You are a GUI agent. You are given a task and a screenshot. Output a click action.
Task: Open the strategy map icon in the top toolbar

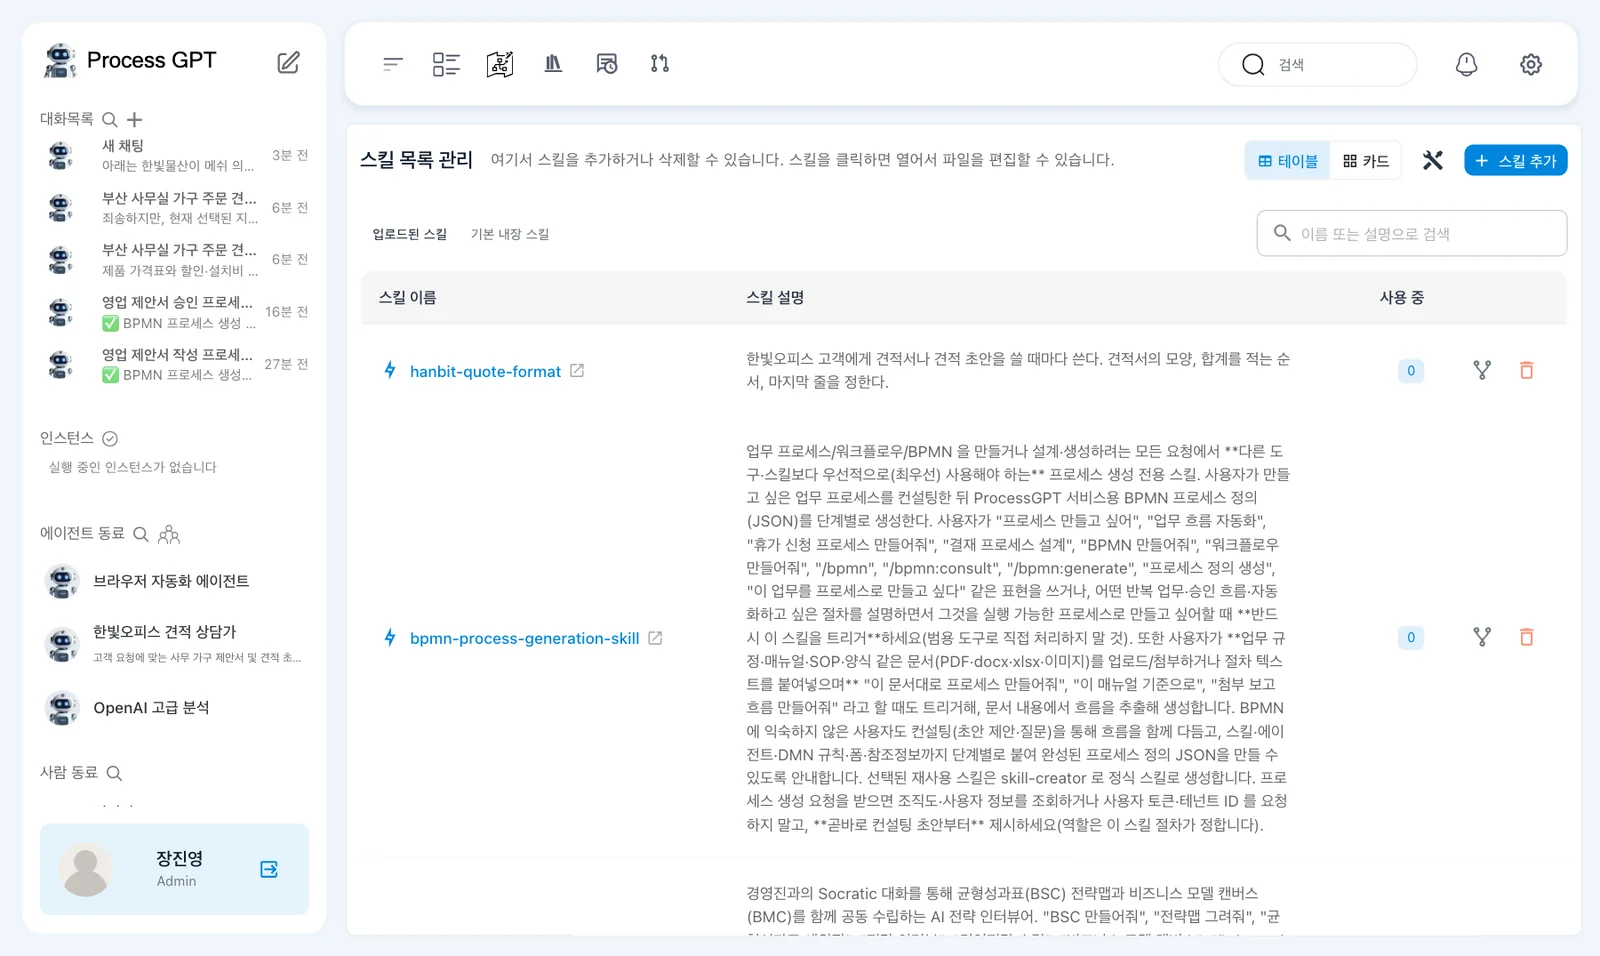[500, 64]
